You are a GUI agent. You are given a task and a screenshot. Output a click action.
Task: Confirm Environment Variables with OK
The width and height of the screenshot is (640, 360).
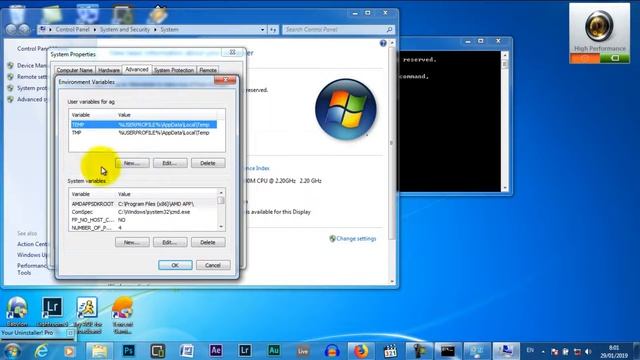click(x=175, y=265)
